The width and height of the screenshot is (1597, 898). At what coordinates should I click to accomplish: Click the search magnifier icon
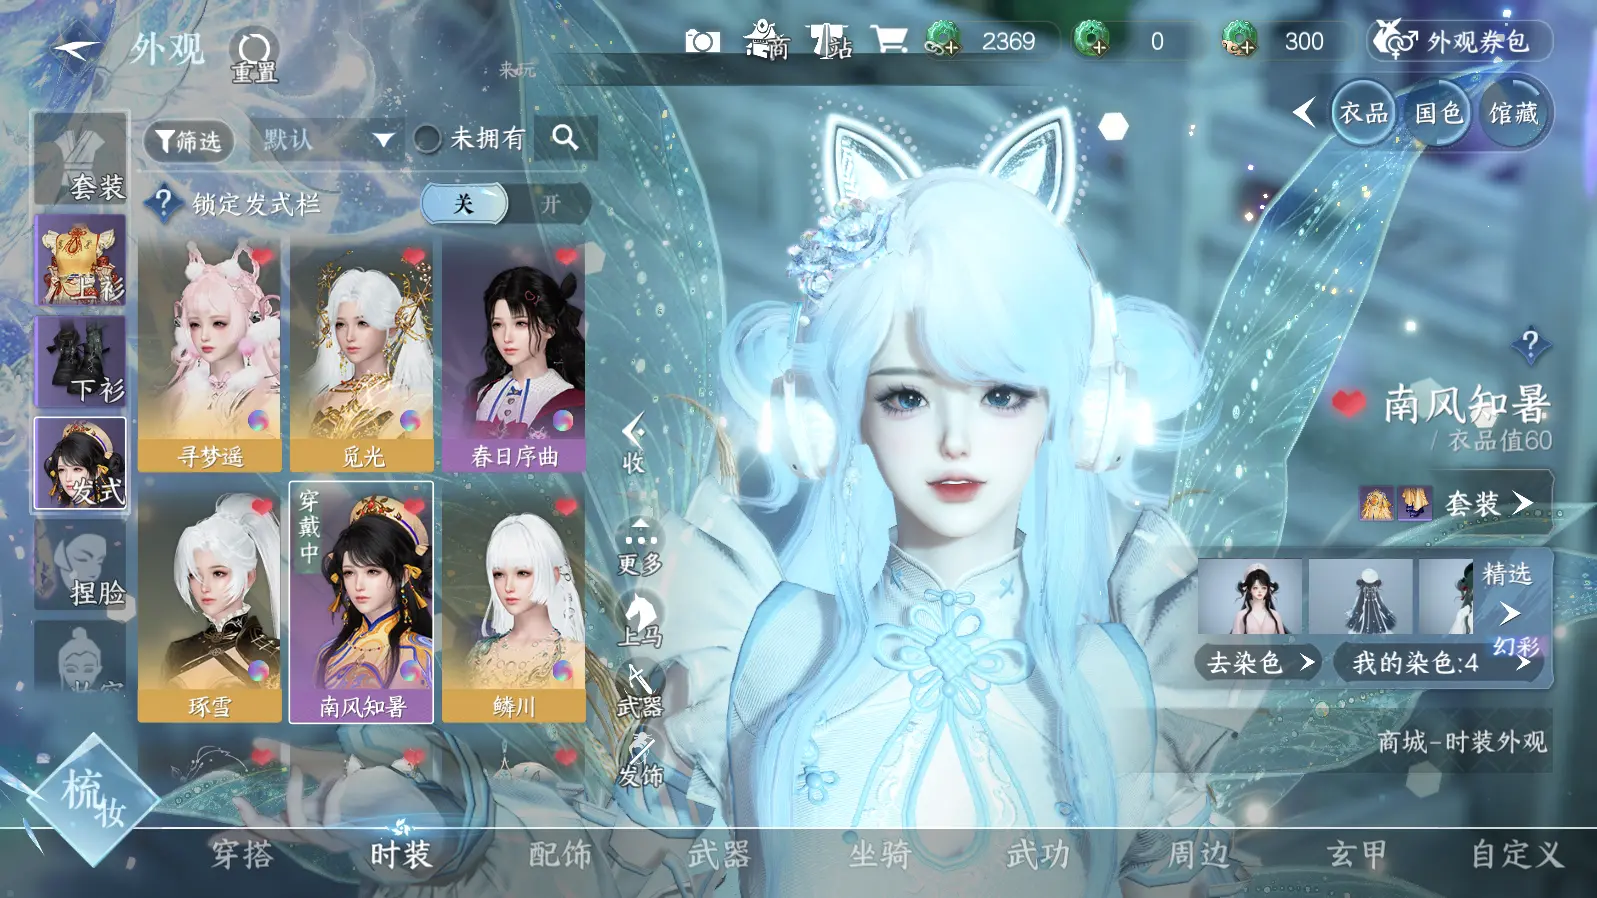(x=565, y=138)
